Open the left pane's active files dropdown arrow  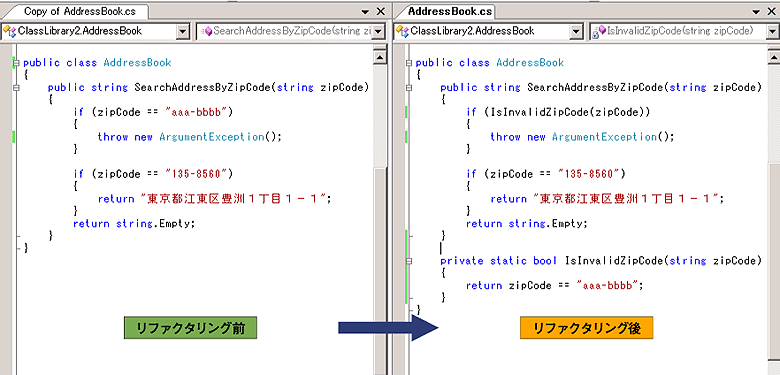pyautogui.click(x=366, y=11)
